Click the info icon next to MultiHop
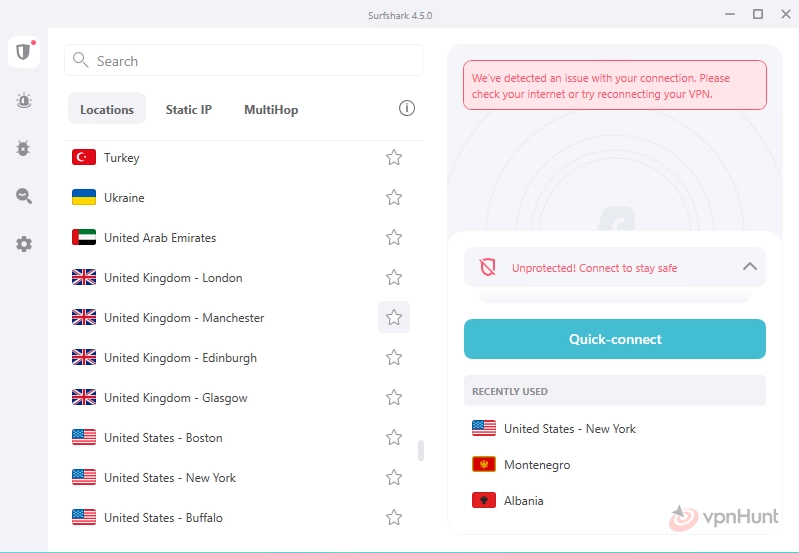This screenshot has height=553, width=799. click(407, 108)
